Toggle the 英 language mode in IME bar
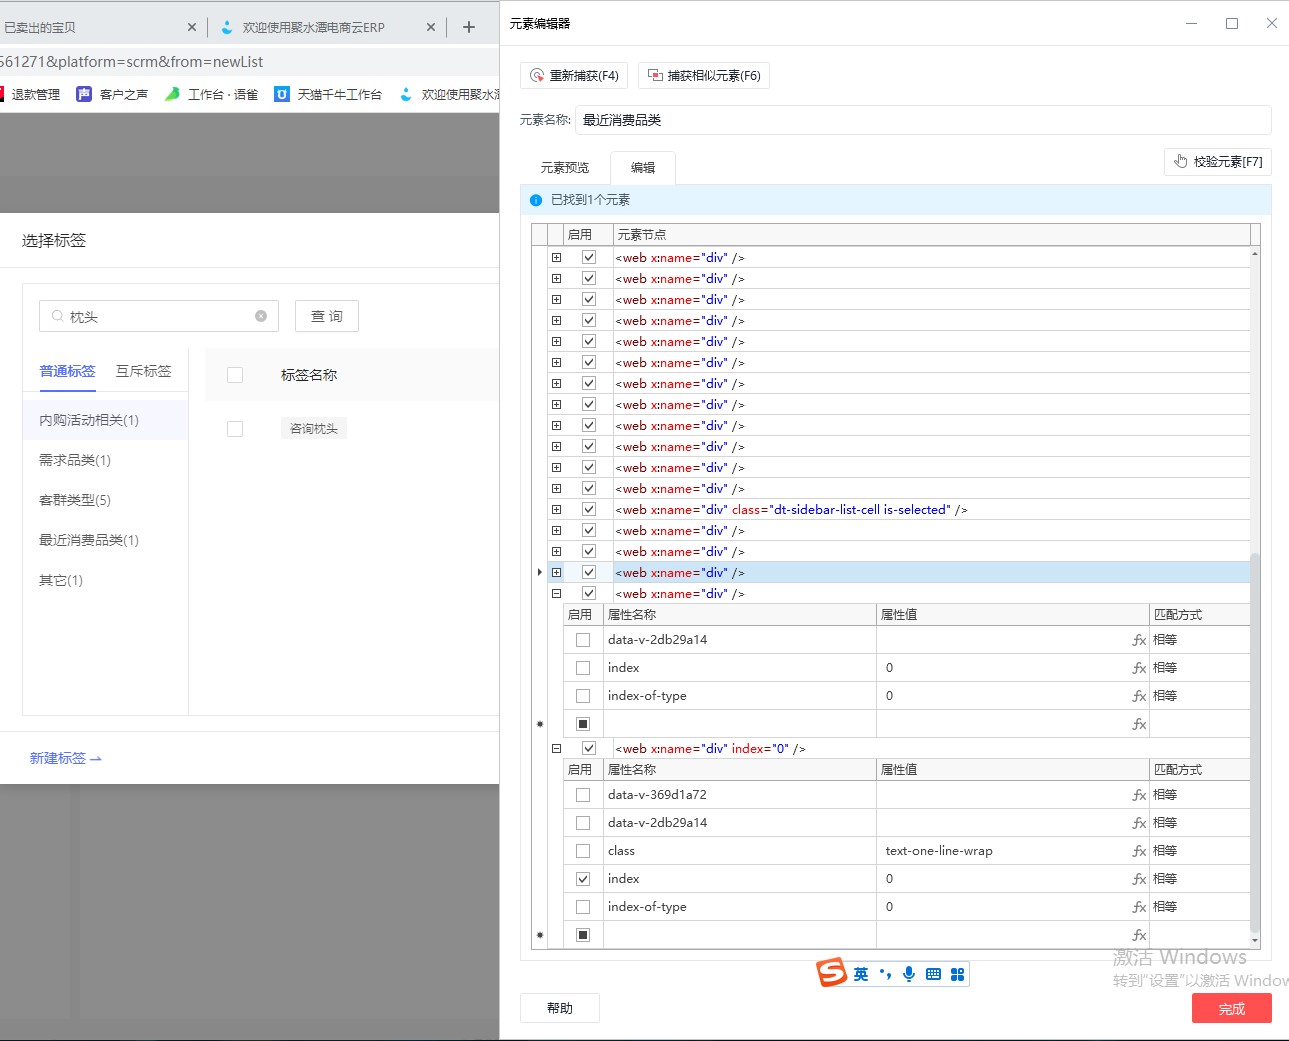The width and height of the screenshot is (1289, 1041). coord(861,974)
